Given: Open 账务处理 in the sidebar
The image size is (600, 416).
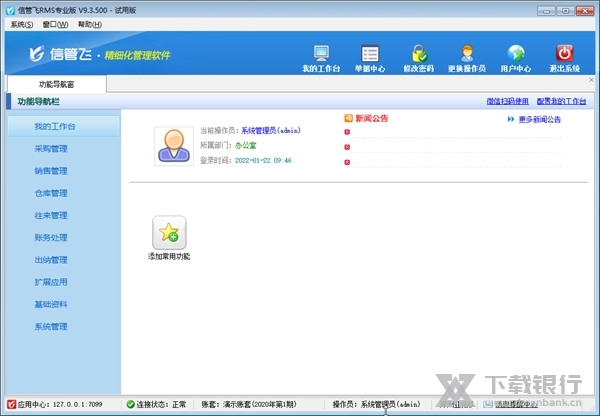Looking at the screenshot, I should [x=51, y=237].
